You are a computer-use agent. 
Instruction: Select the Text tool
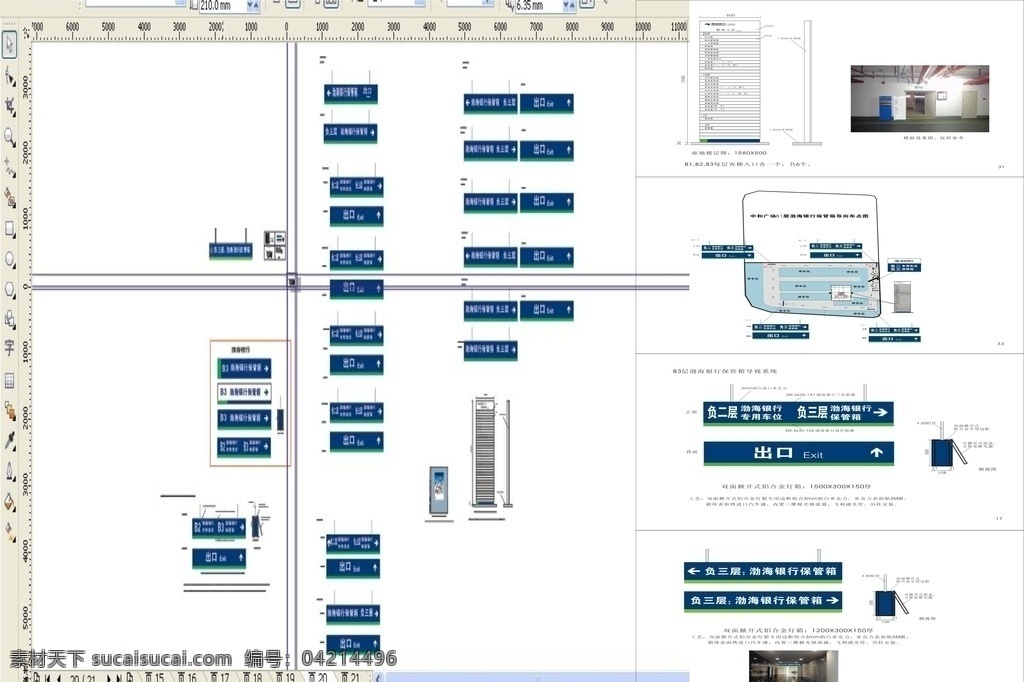[9, 348]
